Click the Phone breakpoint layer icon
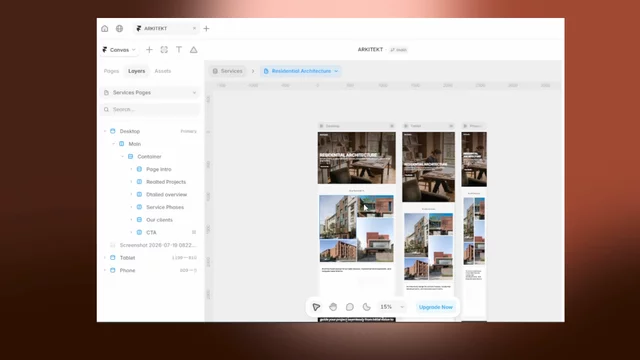 (113, 271)
